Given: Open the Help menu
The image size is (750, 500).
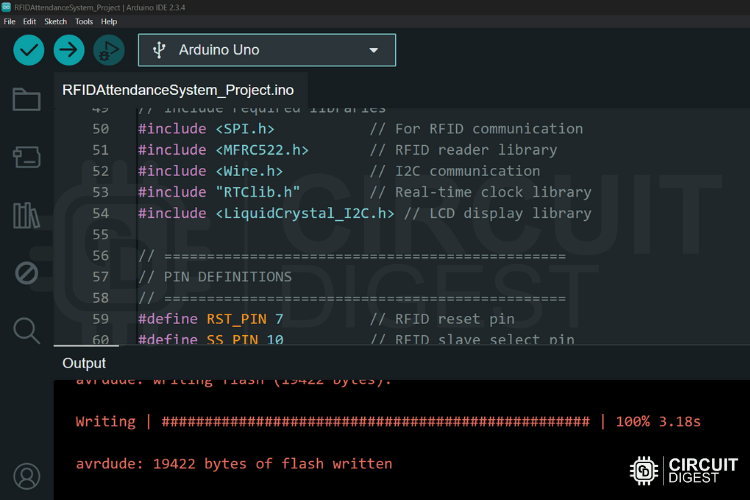Looking at the screenshot, I should click(109, 22).
